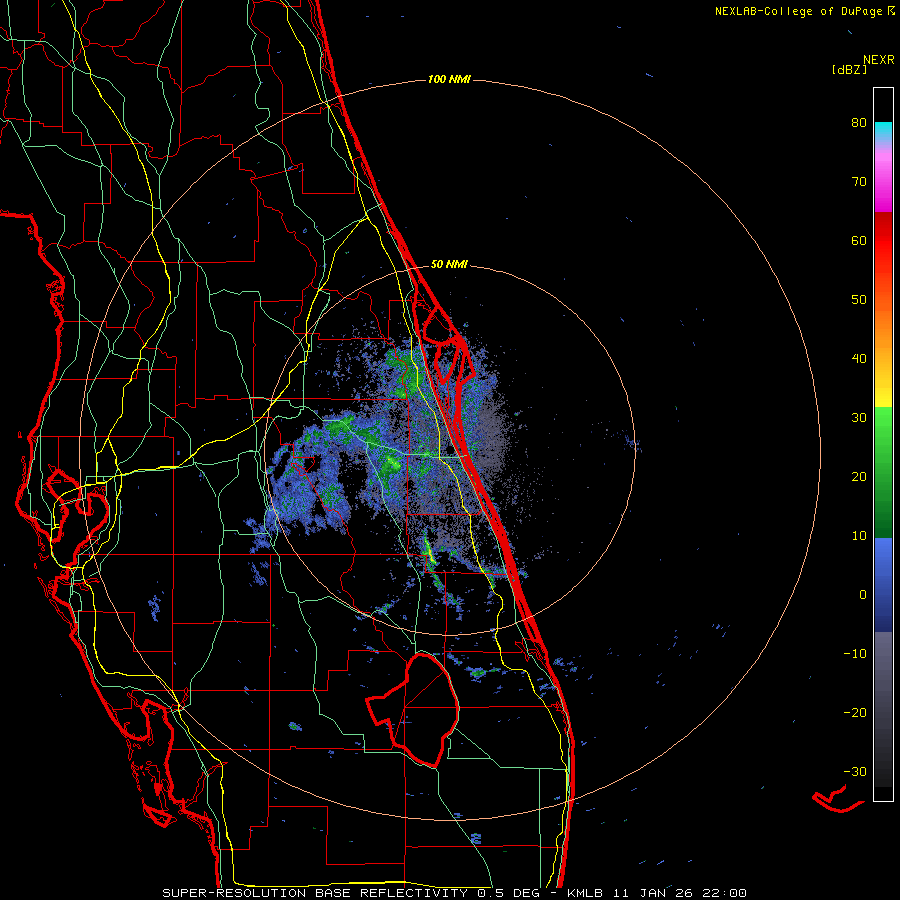Click the dBZ units label above the color scale
This screenshot has height=900, width=900.
tap(849, 70)
